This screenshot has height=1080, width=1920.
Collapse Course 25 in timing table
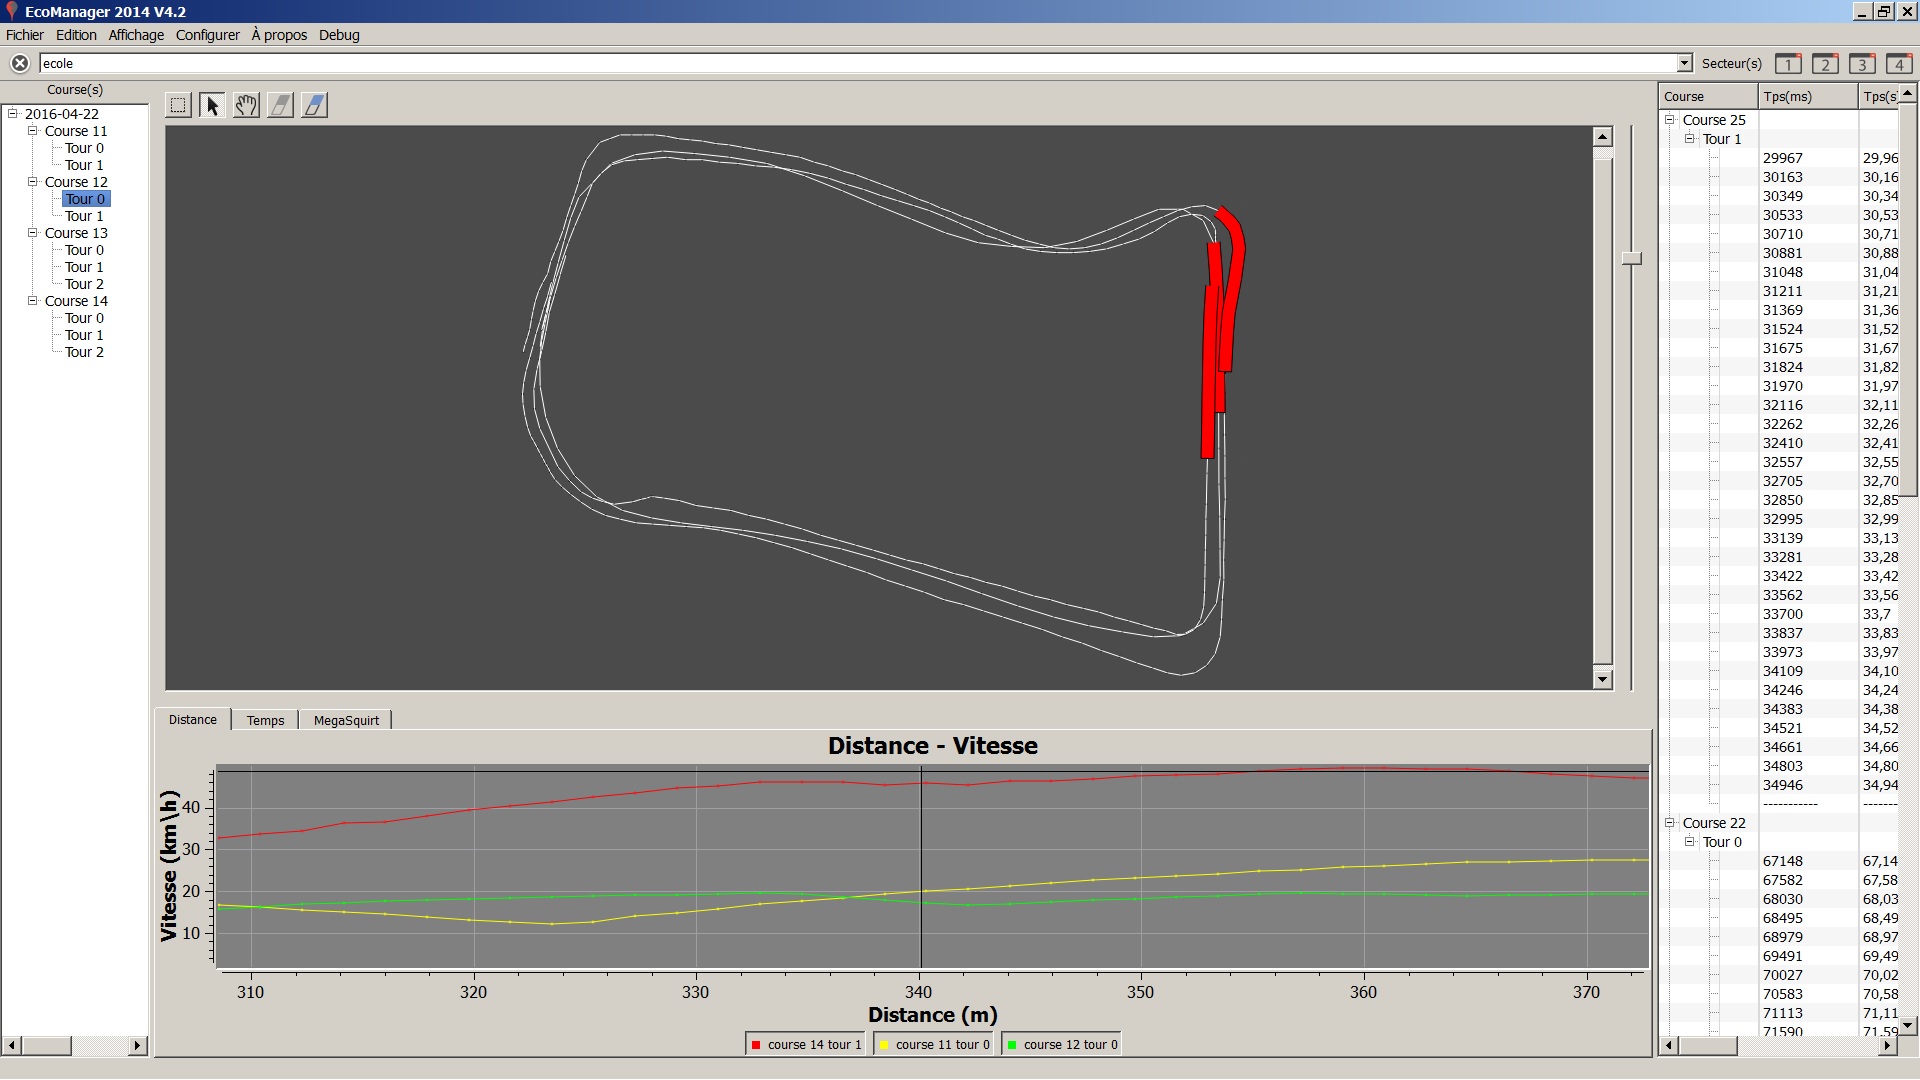coord(1669,120)
